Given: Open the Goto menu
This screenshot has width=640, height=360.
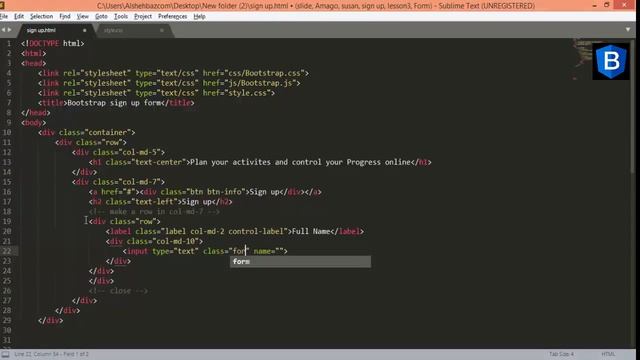Looking at the screenshot, I should point(101,16).
